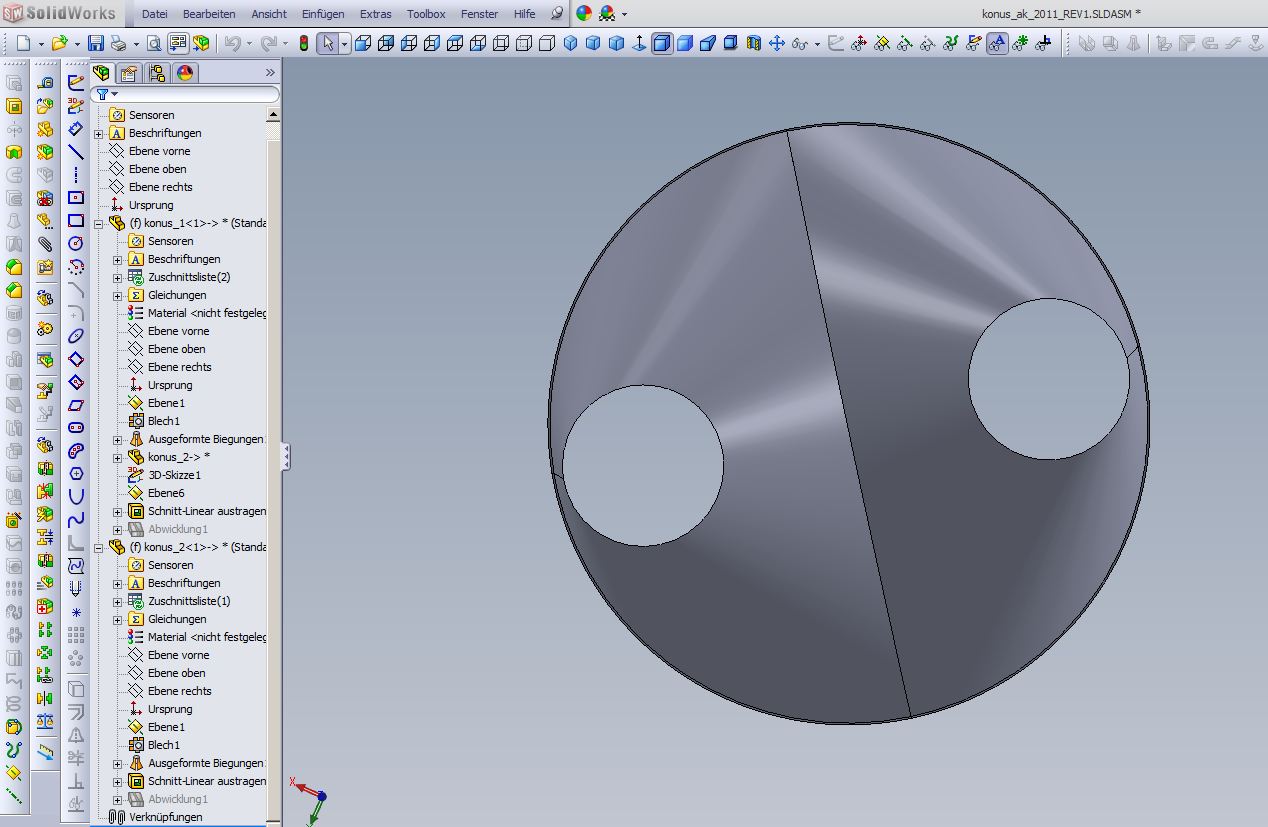
Task: Select the Parallelogram sketch tool
Action: pyautogui.click(x=76, y=405)
